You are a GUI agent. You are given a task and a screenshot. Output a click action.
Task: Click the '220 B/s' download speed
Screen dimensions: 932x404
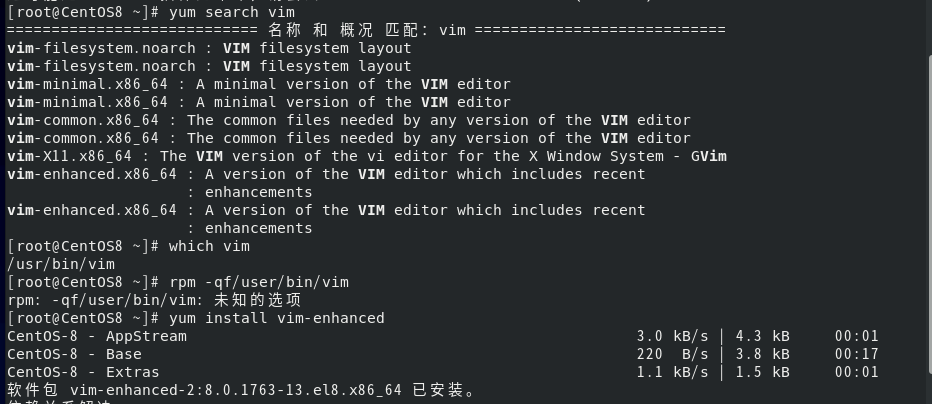tap(672, 354)
